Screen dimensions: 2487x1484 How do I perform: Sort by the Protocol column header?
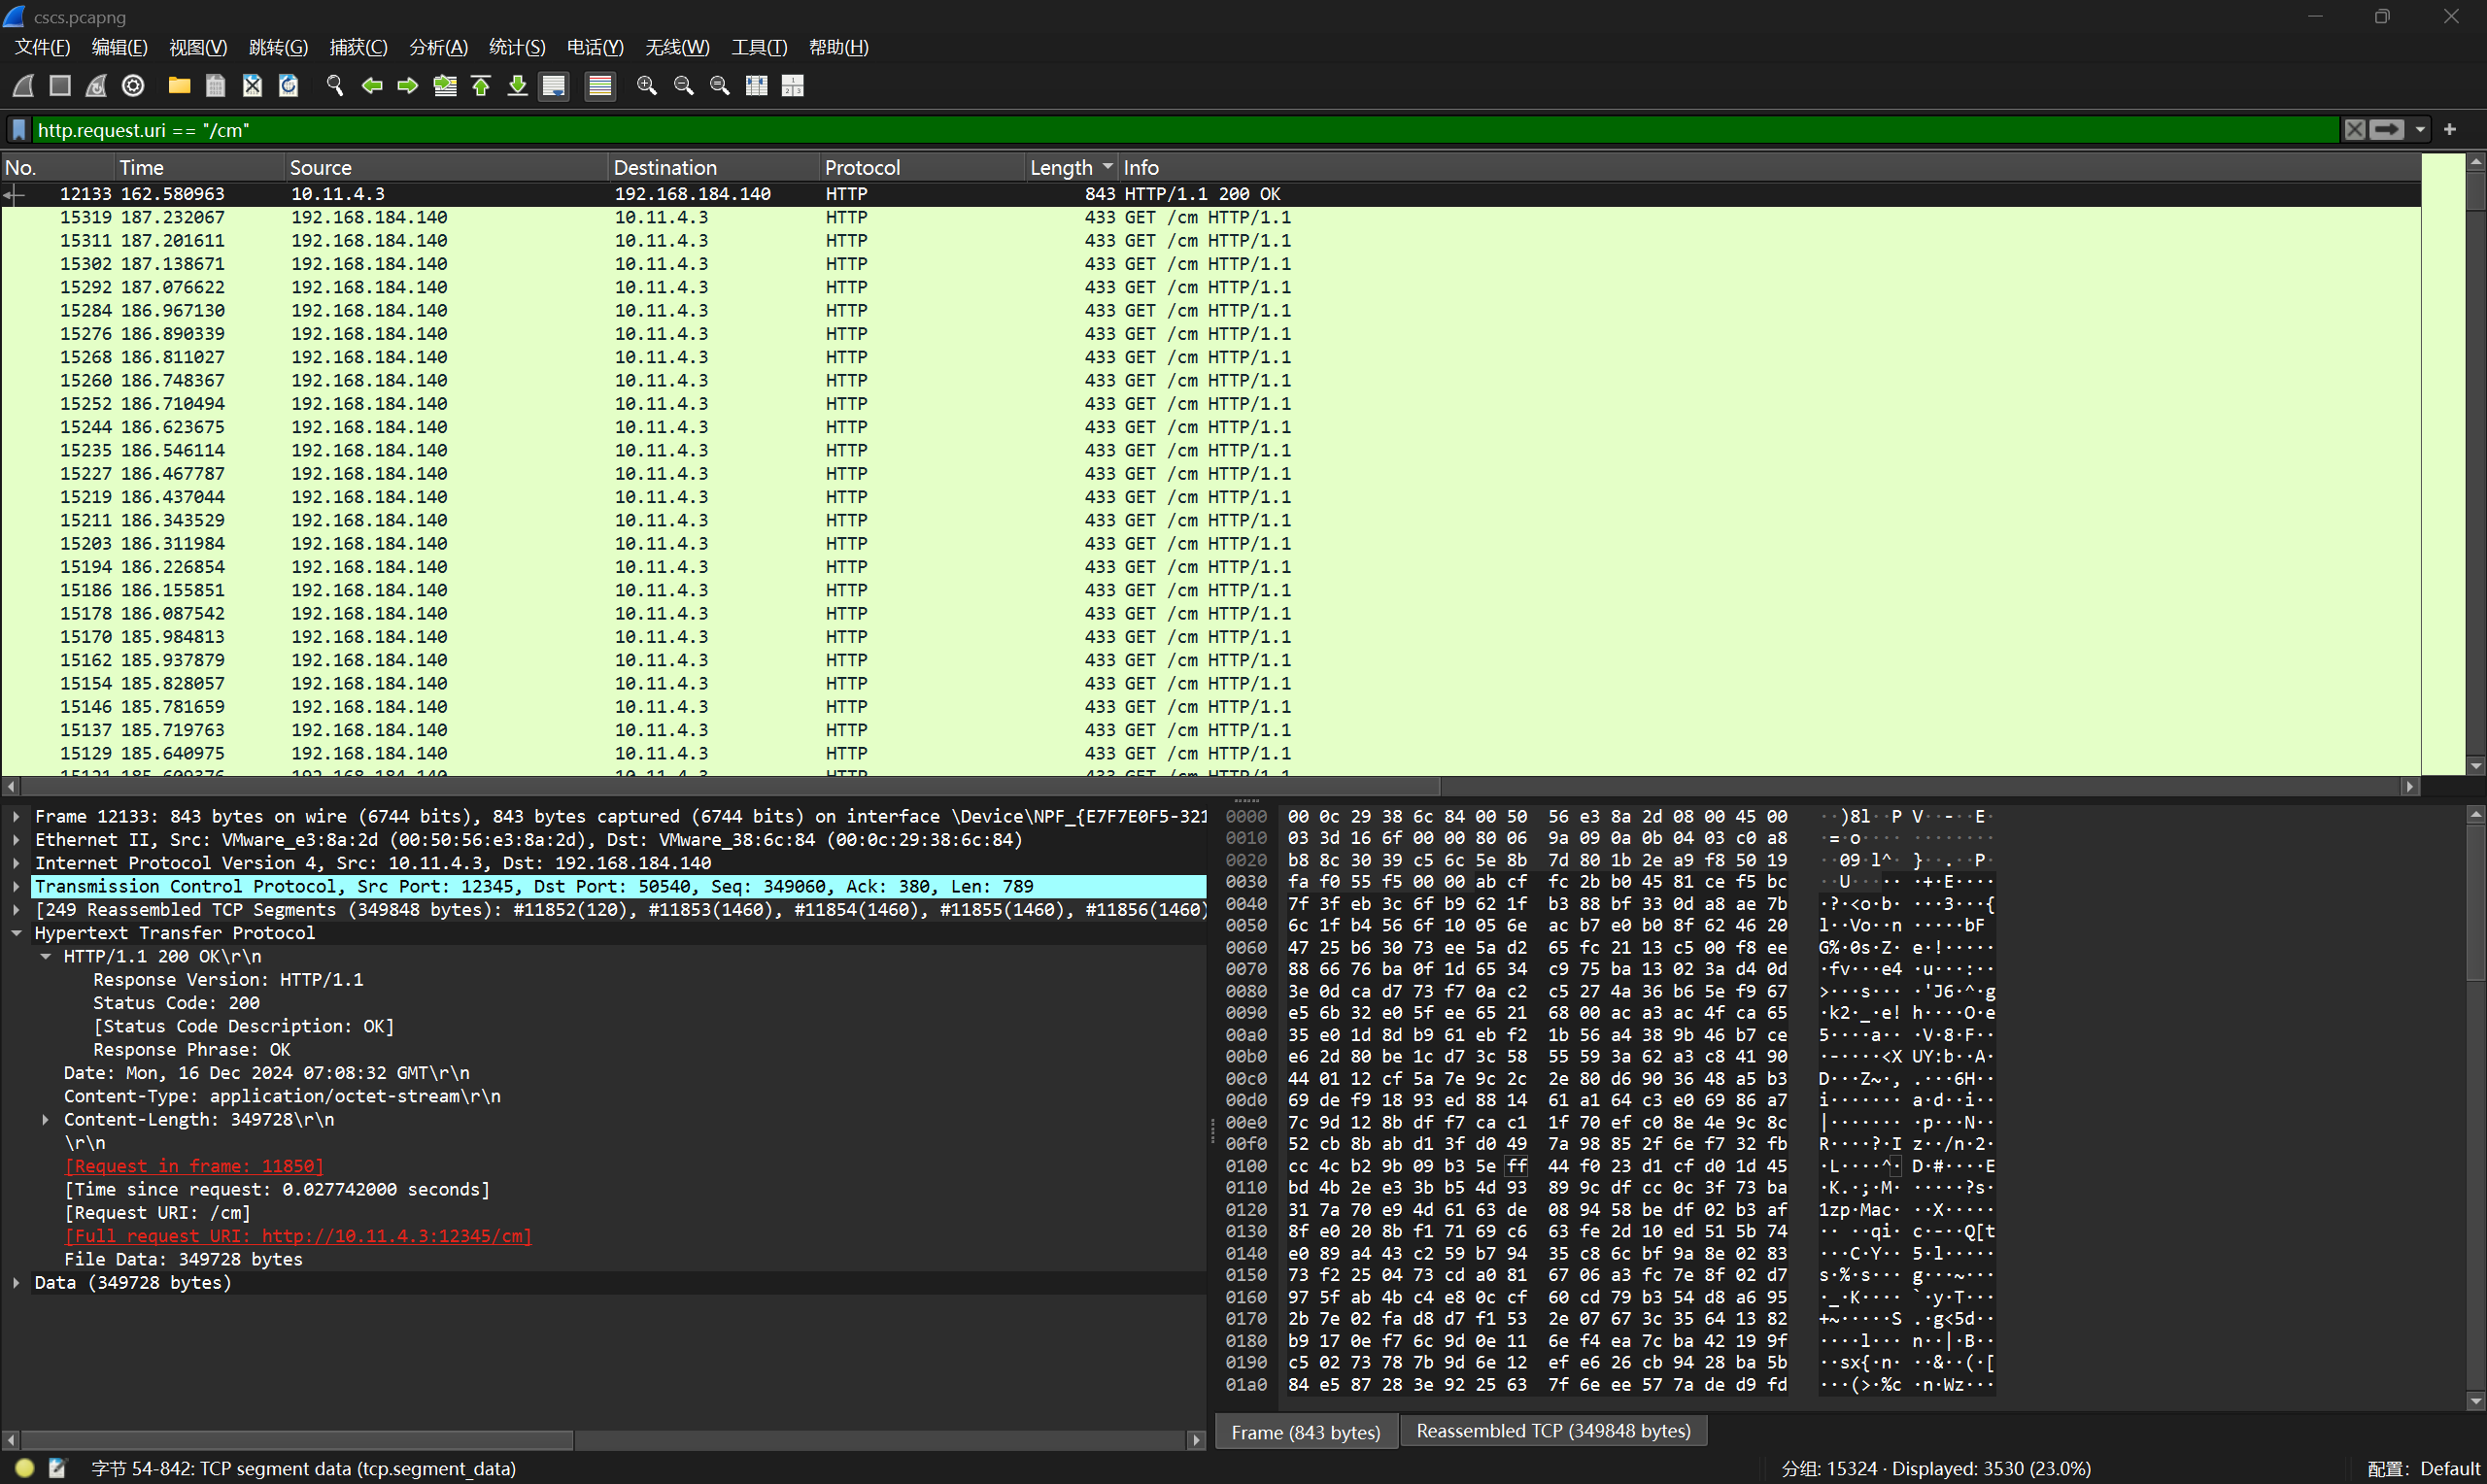[x=922, y=167]
